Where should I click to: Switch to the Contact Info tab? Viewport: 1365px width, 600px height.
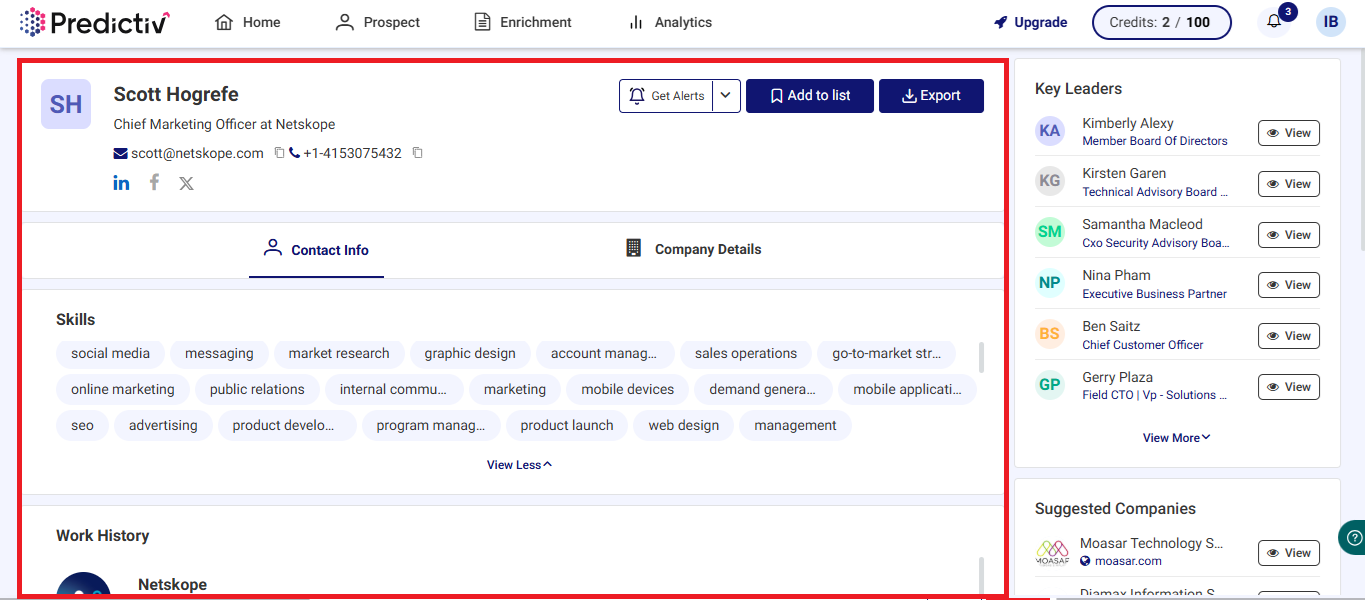coord(316,249)
